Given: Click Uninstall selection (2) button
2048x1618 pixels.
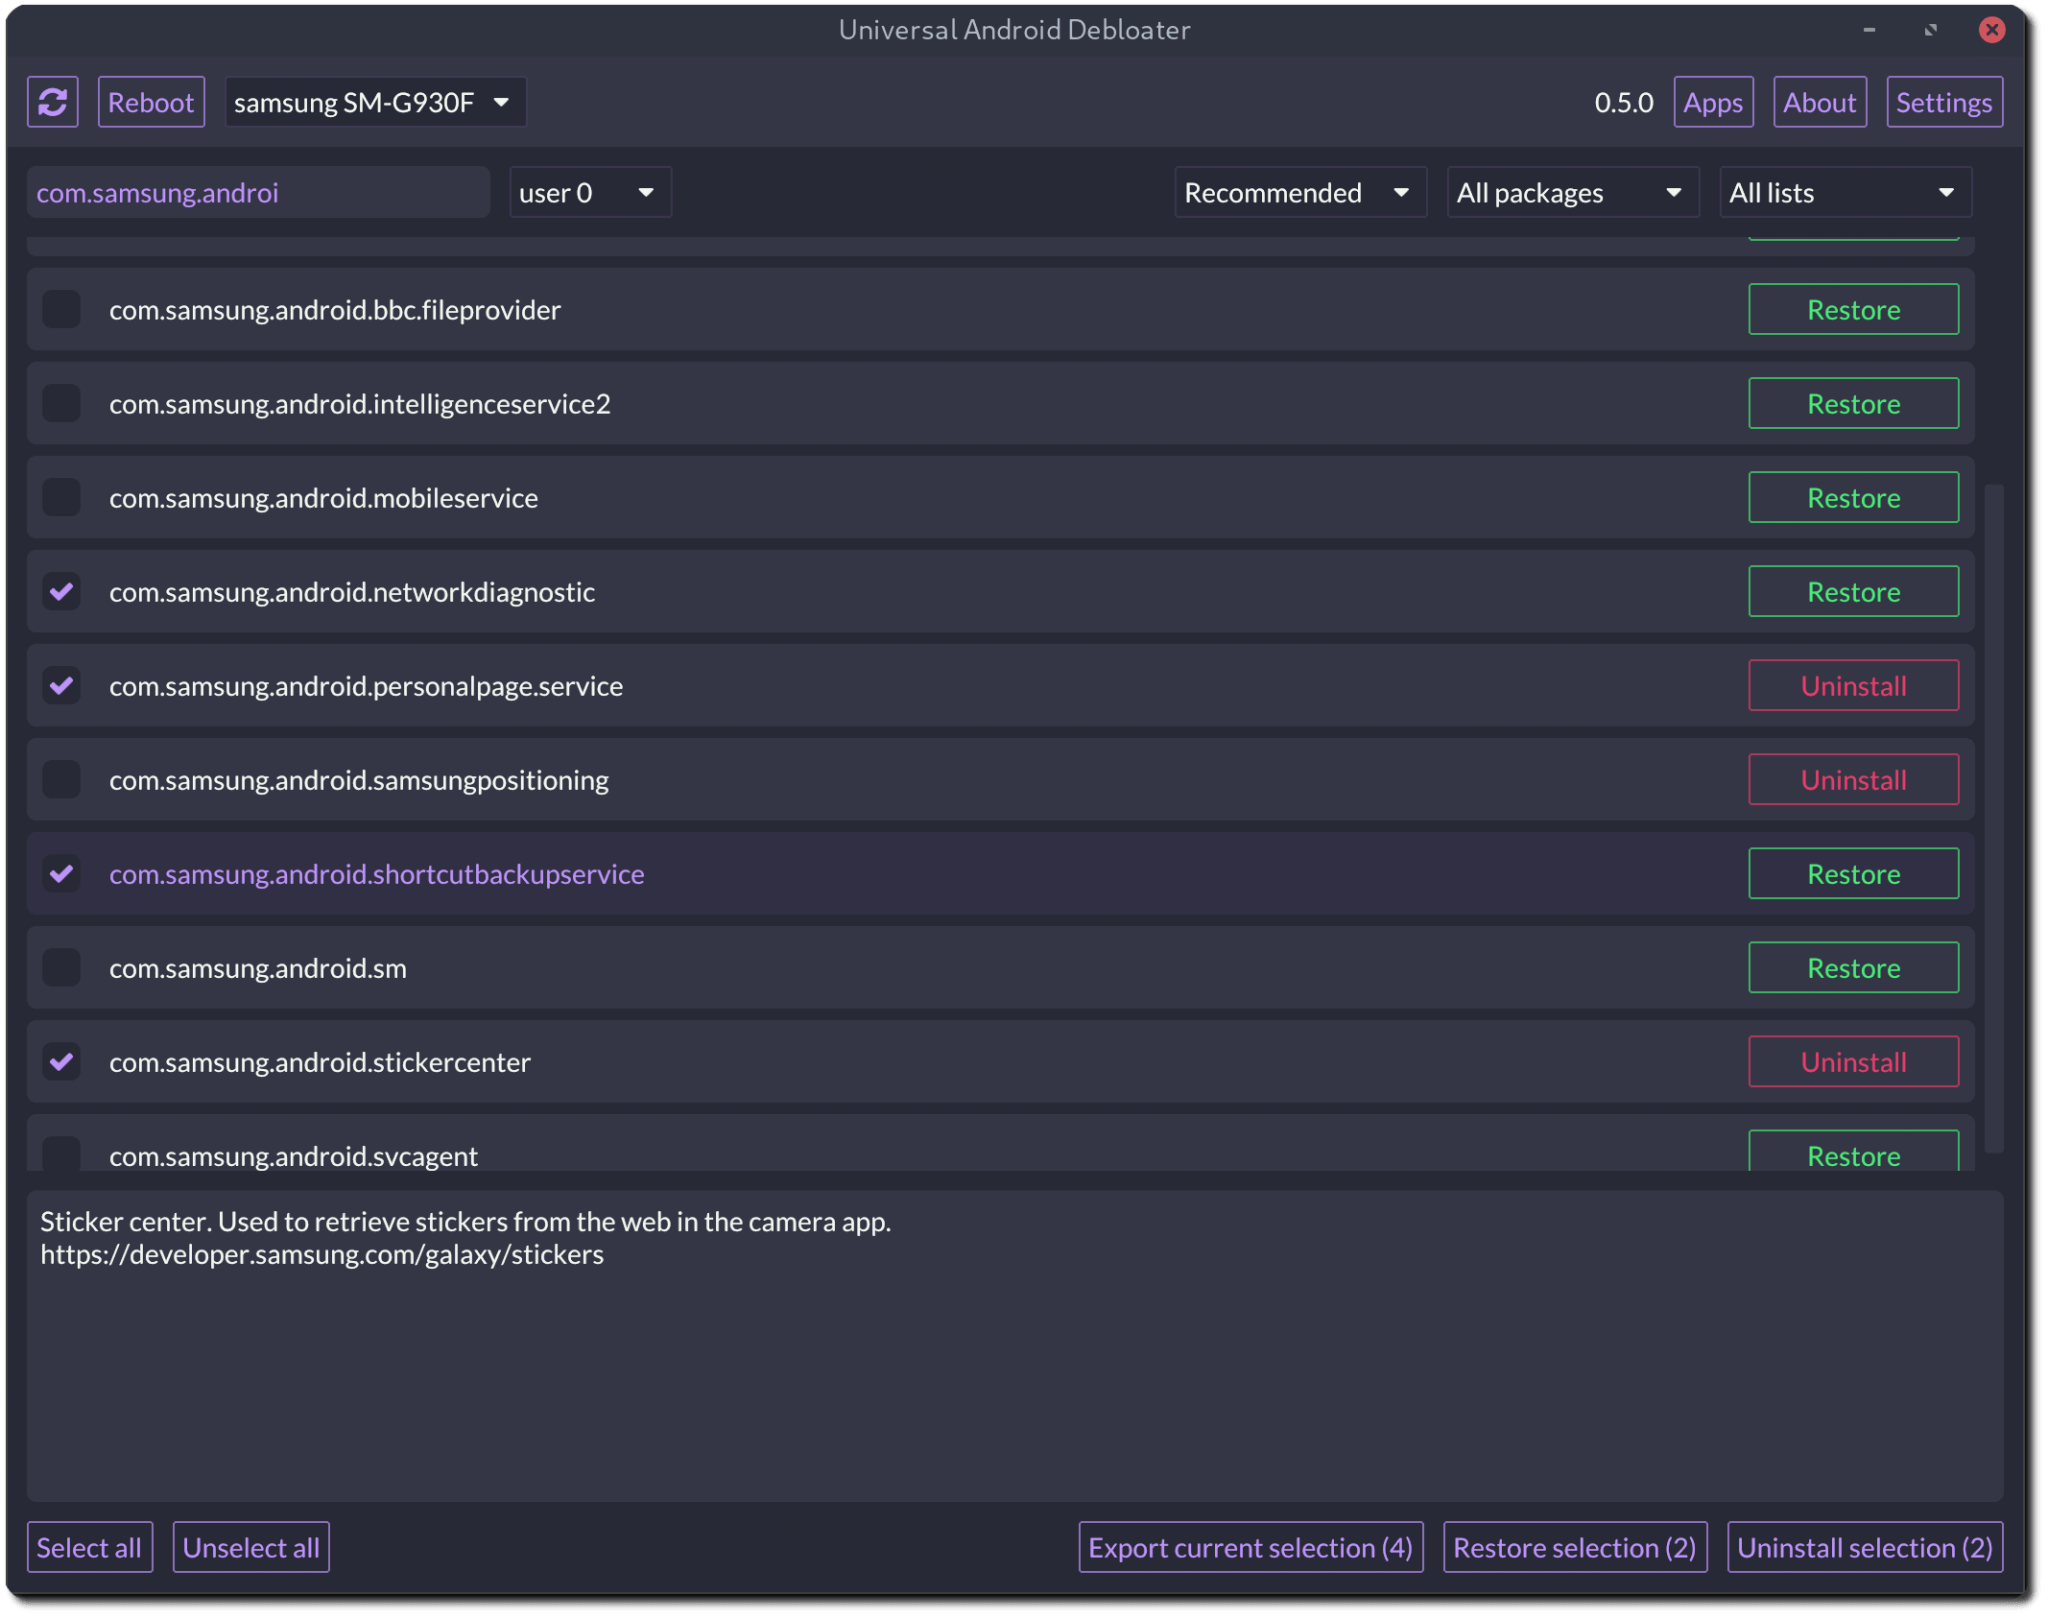Looking at the screenshot, I should tap(1863, 1546).
